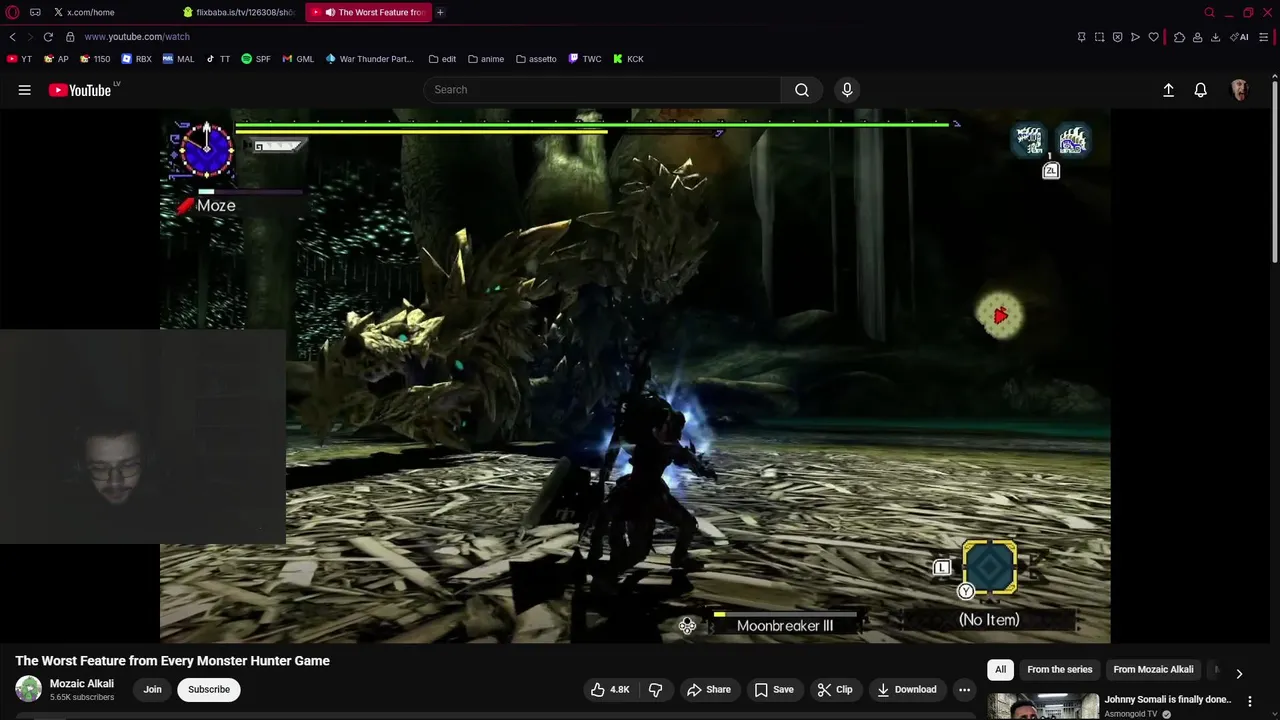Switch to the flixbaba.is tab
Image resolution: width=1280 pixels, height=720 pixels.
click(x=238, y=12)
